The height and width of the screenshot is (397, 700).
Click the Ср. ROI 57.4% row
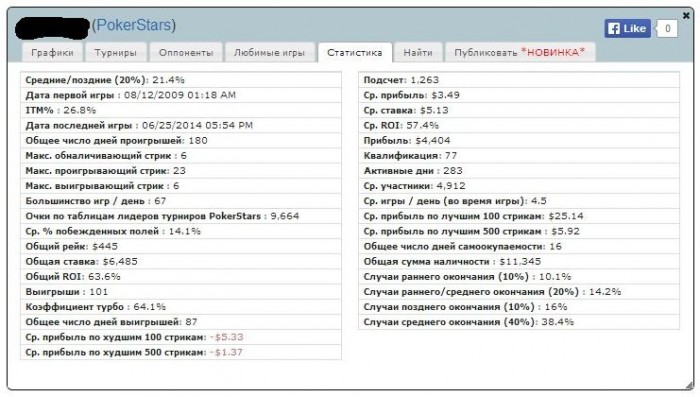[519, 125]
